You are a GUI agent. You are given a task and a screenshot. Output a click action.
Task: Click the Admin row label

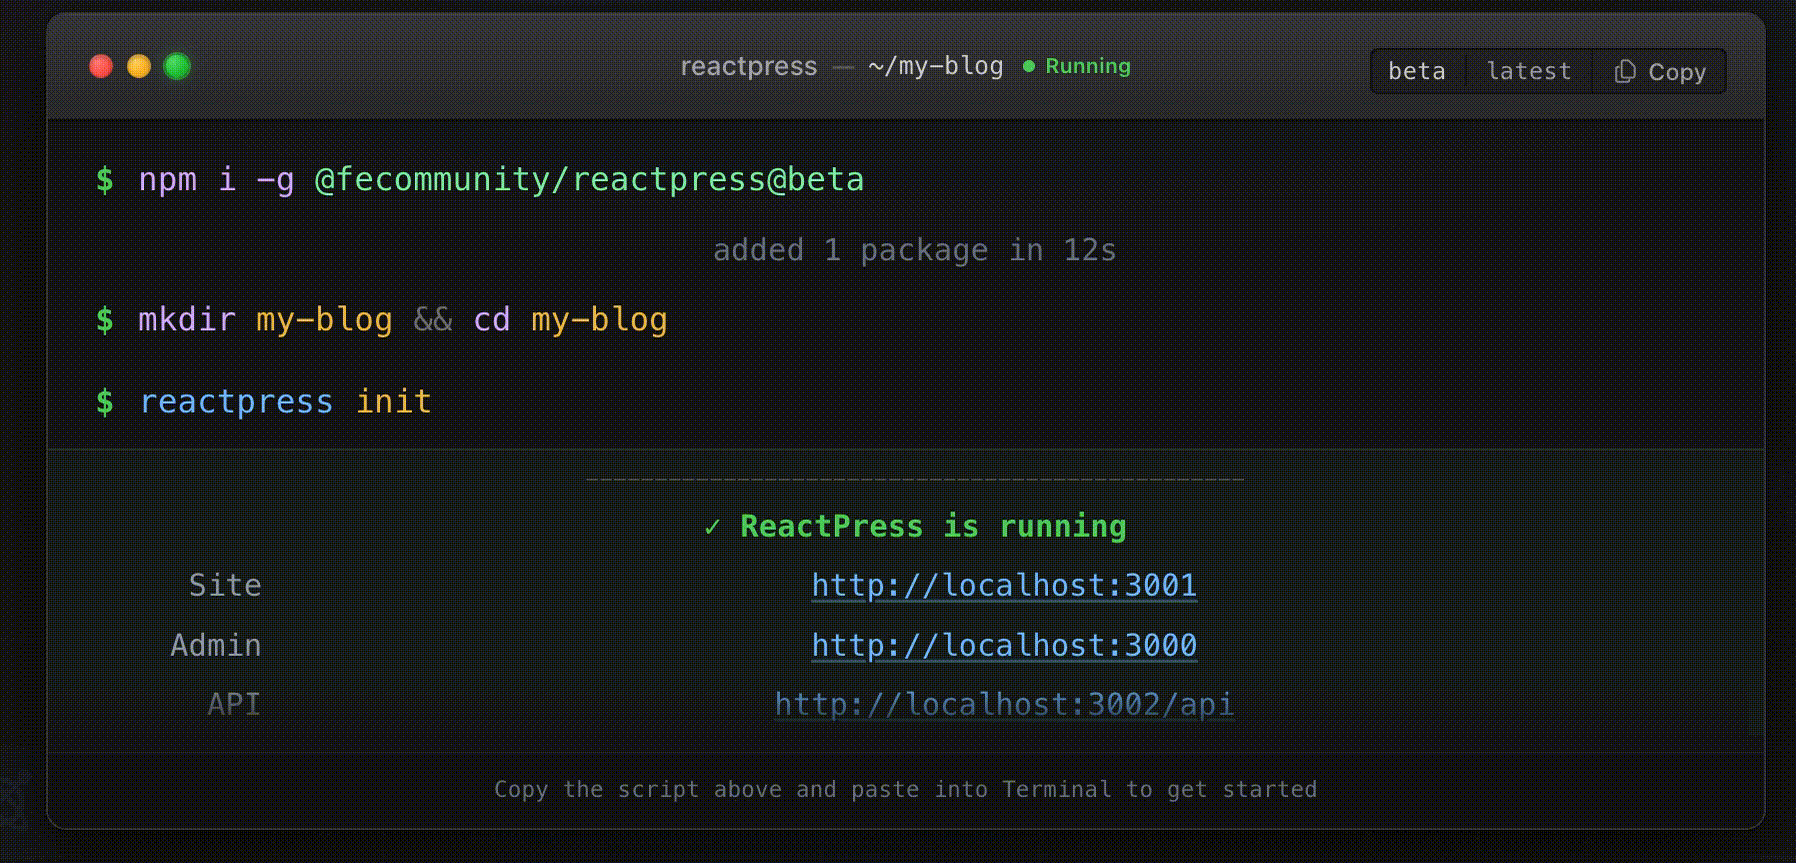click(x=216, y=645)
